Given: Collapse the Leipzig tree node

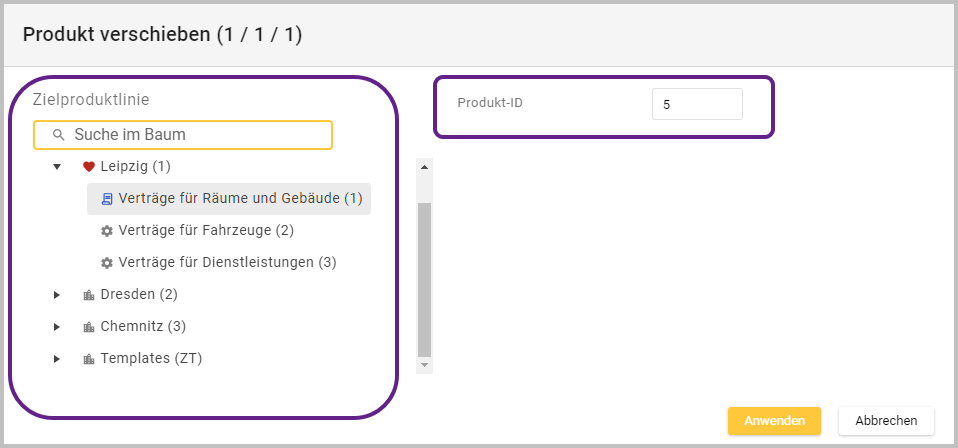Looking at the screenshot, I should 57,167.
